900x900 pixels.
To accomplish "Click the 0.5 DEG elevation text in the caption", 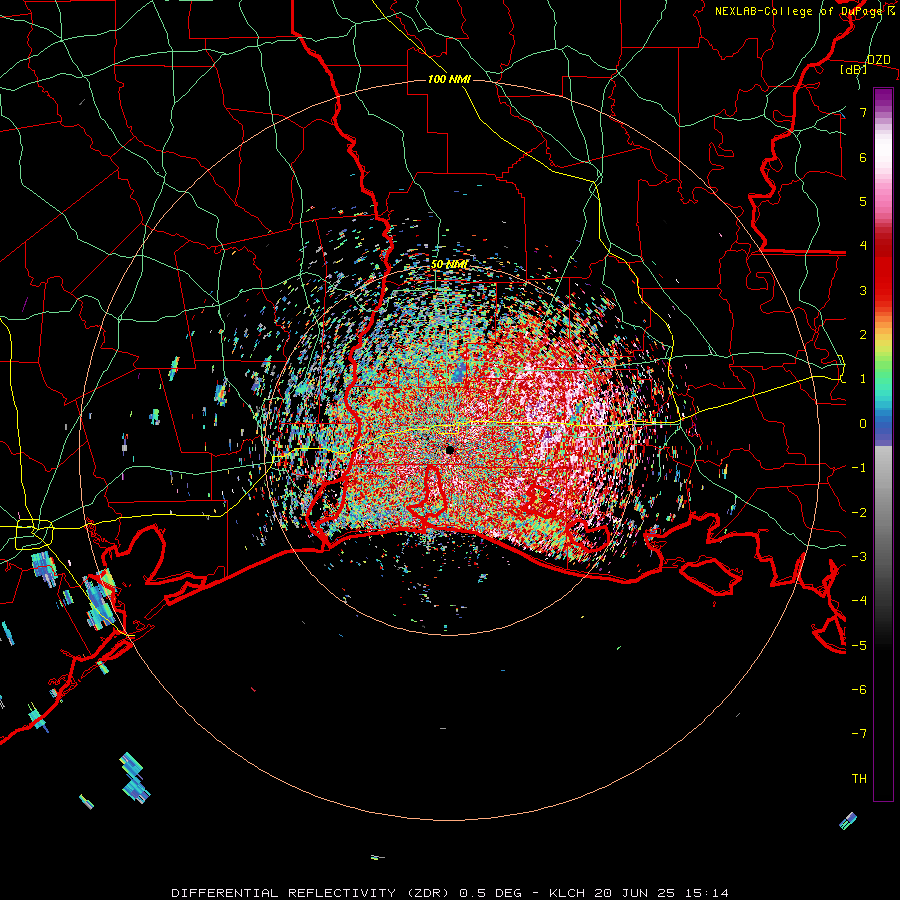I will point(490,893).
